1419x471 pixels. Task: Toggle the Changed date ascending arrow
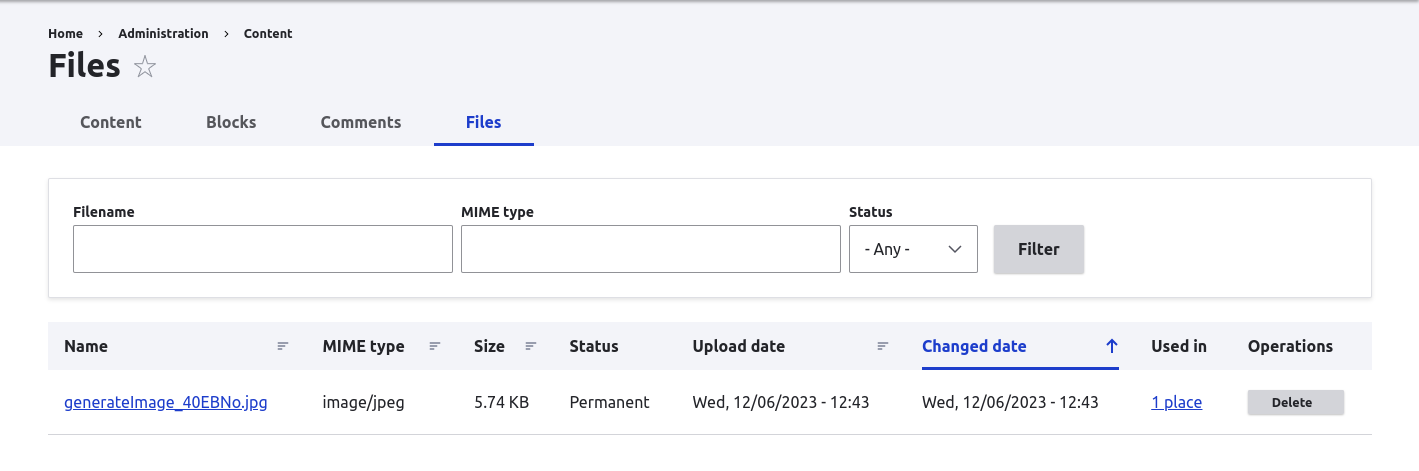click(1111, 346)
